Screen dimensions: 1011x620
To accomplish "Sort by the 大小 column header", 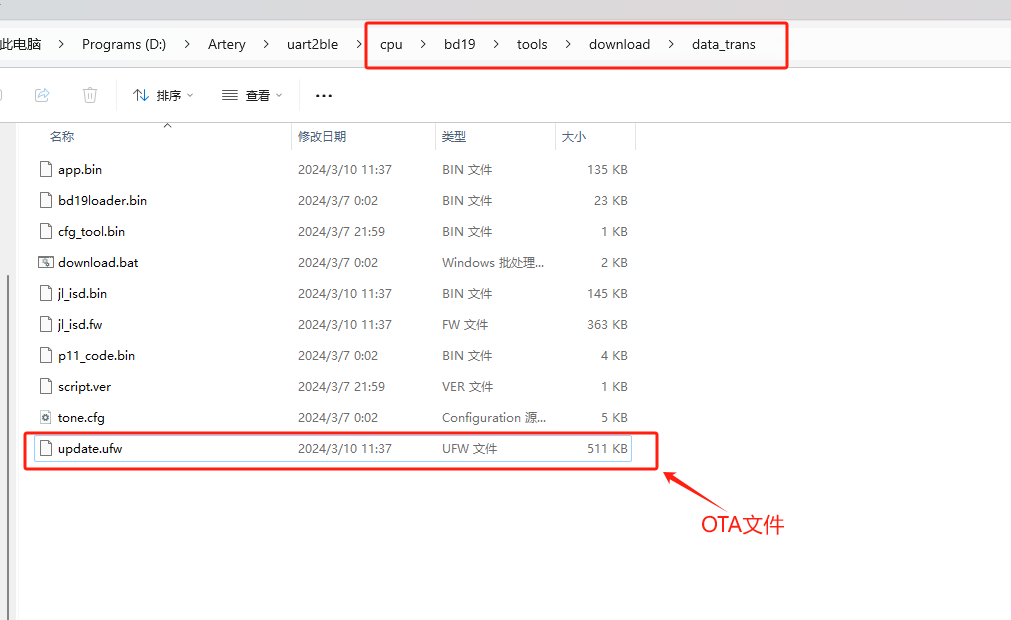I will click(x=574, y=137).
